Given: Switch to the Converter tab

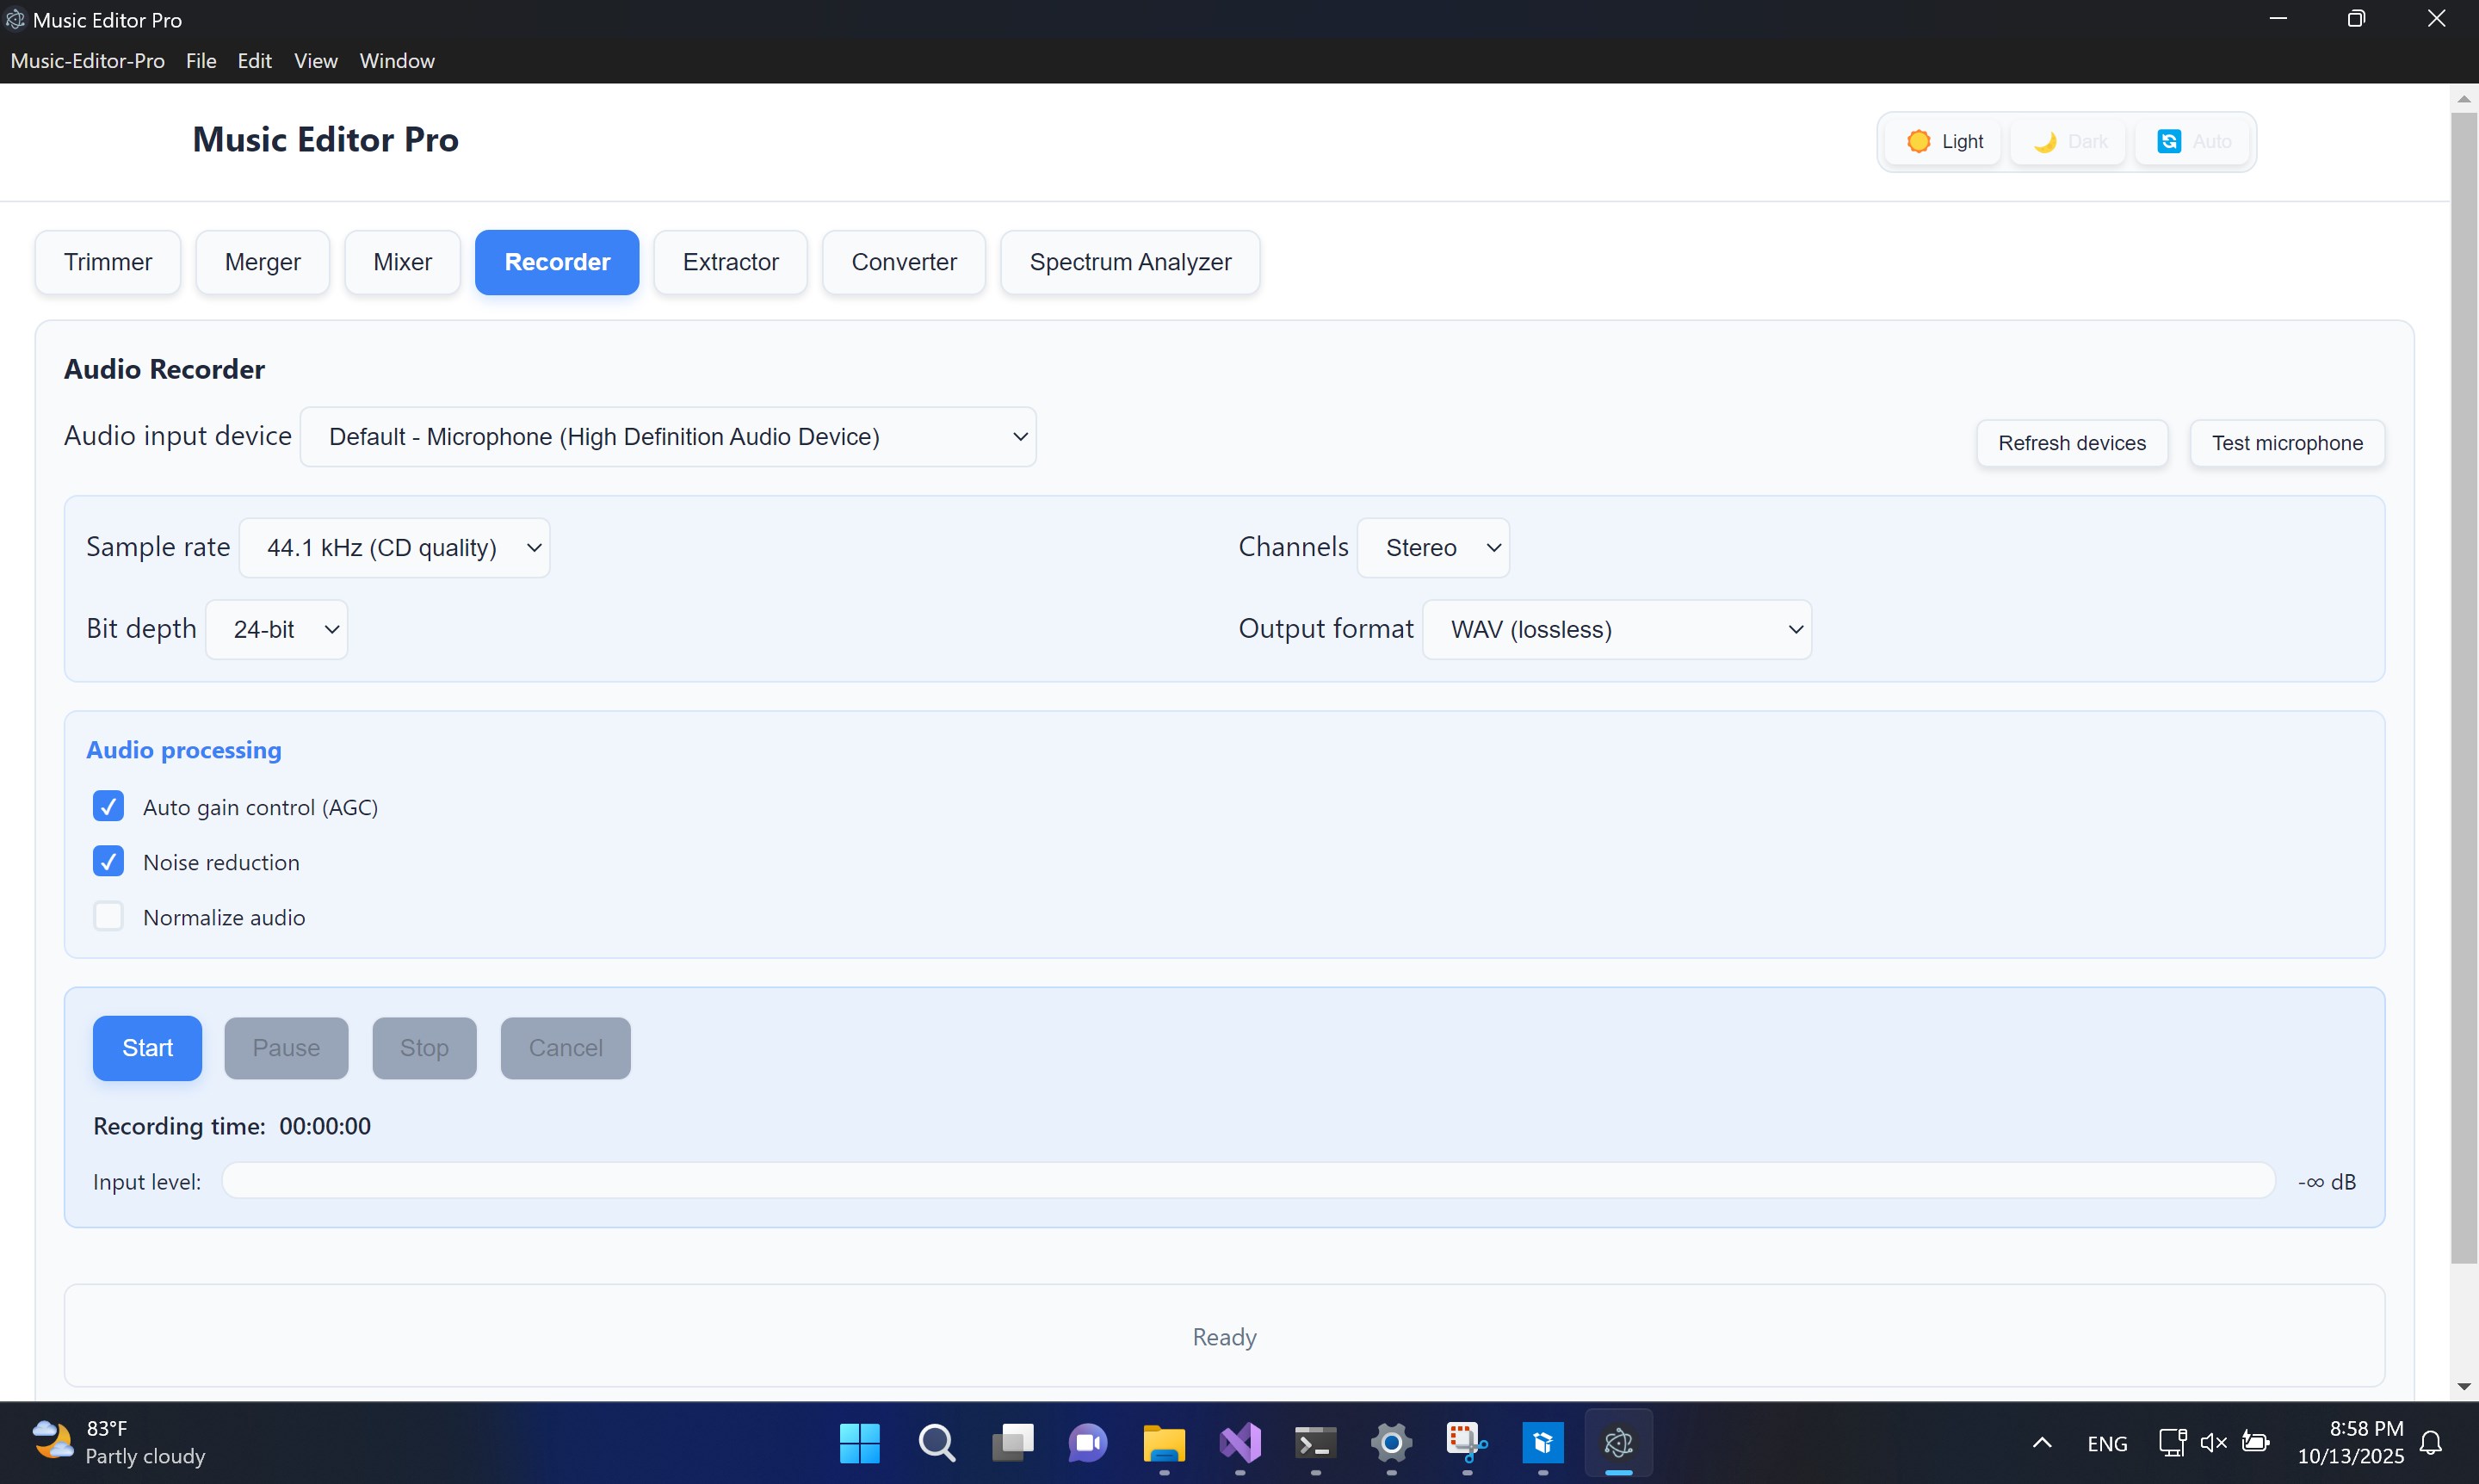Looking at the screenshot, I should point(904,262).
